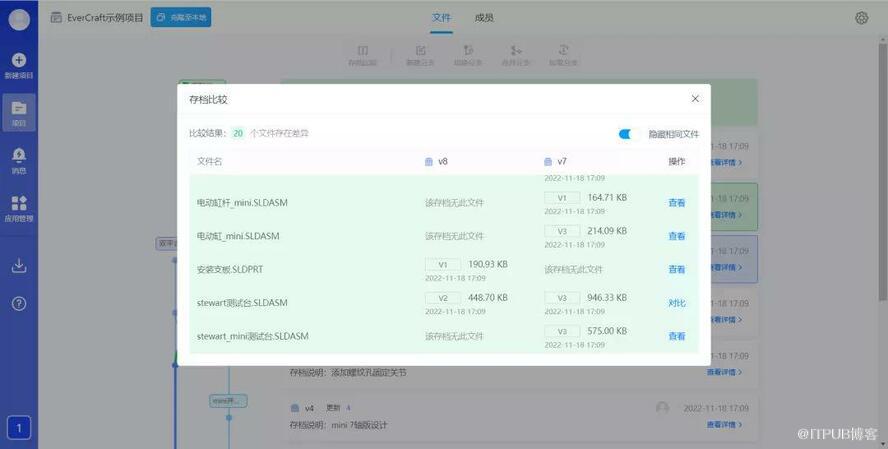Select the V3 badge next to 946.33 KB

[x=562, y=298]
